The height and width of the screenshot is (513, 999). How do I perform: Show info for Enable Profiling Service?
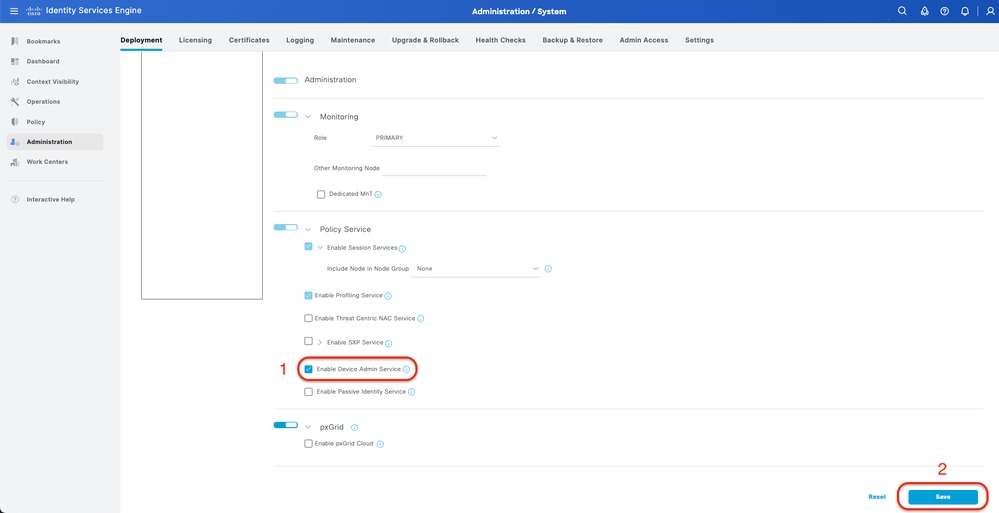388,296
